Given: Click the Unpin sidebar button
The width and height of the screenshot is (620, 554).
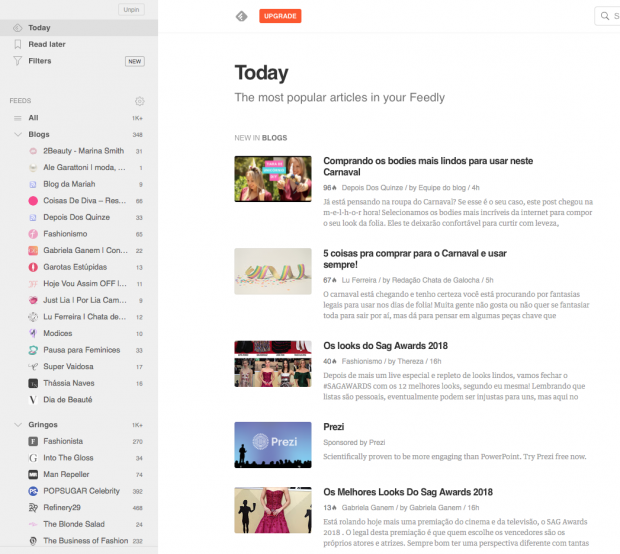Looking at the screenshot, I should [x=131, y=9].
